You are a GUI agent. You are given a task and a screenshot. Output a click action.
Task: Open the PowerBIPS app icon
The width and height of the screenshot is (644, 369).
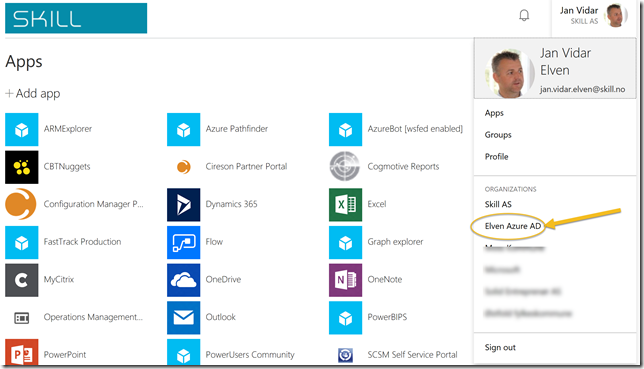[x=345, y=318]
